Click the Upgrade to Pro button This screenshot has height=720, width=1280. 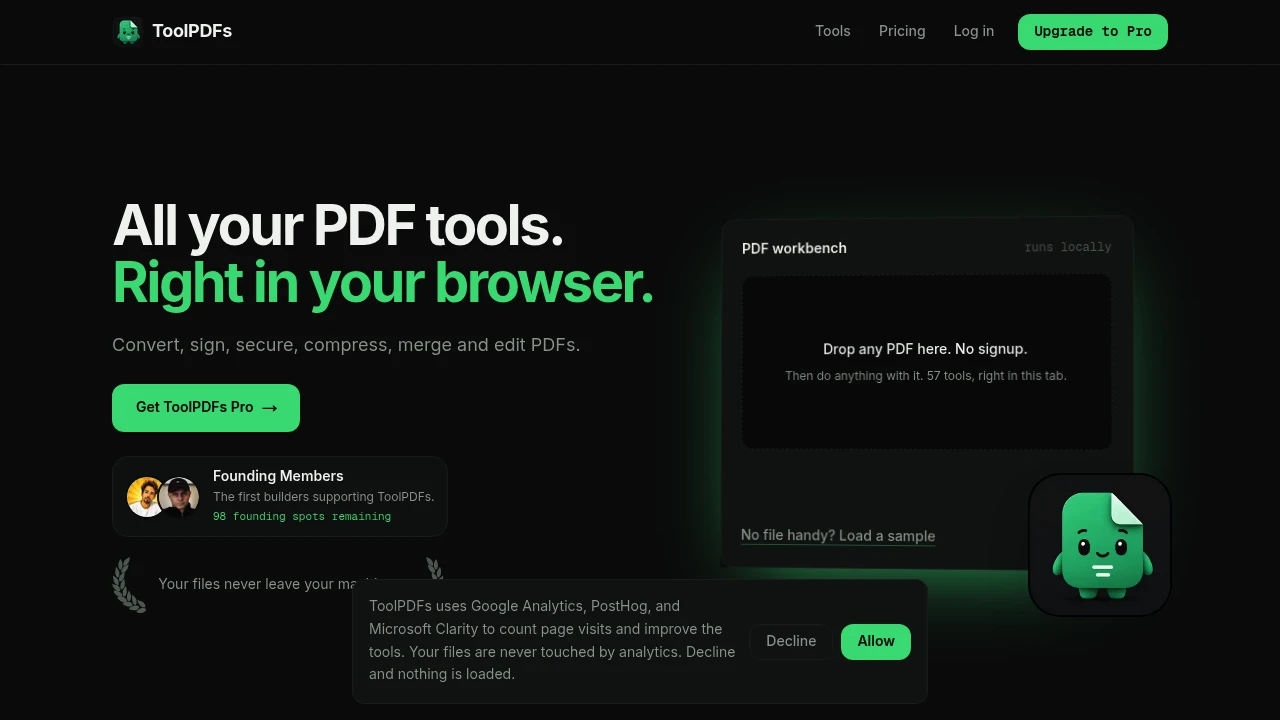1092,32
